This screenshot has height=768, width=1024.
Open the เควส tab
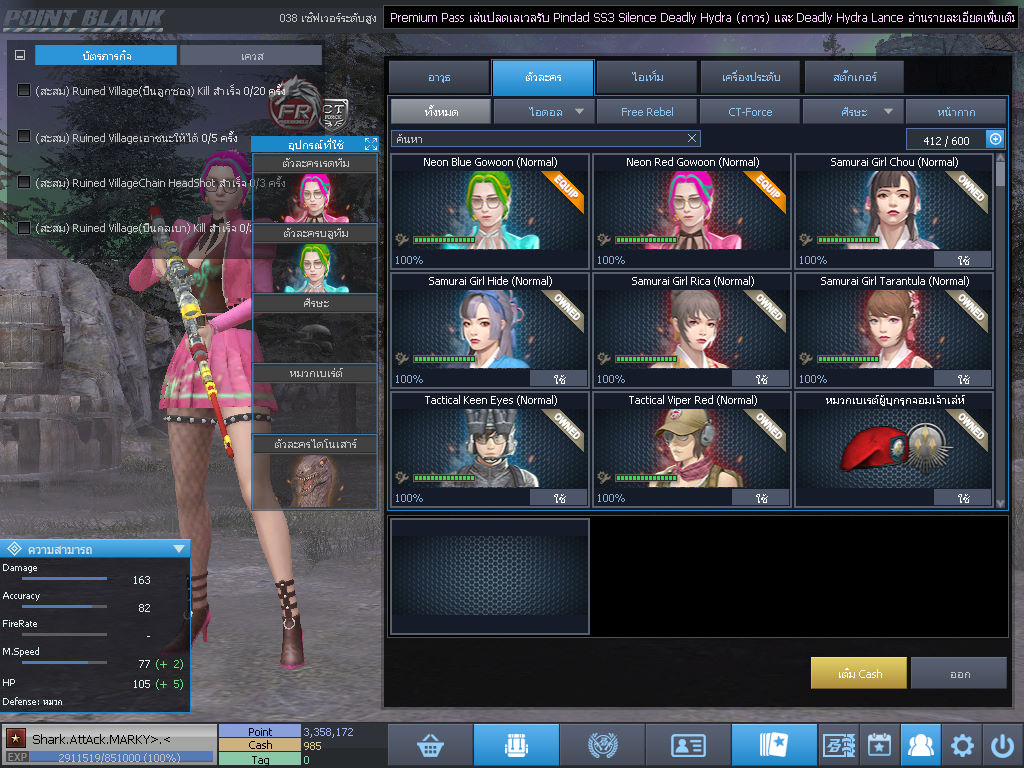251,56
